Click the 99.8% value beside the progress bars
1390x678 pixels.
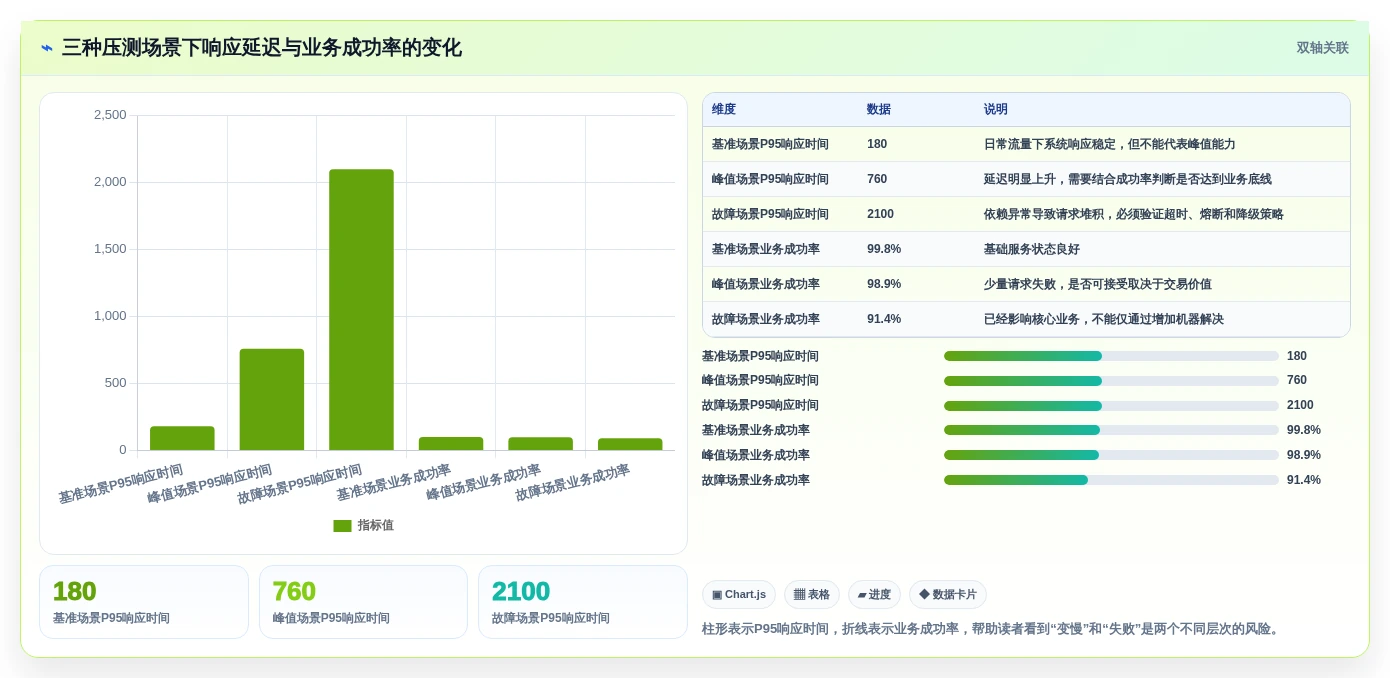(1304, 430)
